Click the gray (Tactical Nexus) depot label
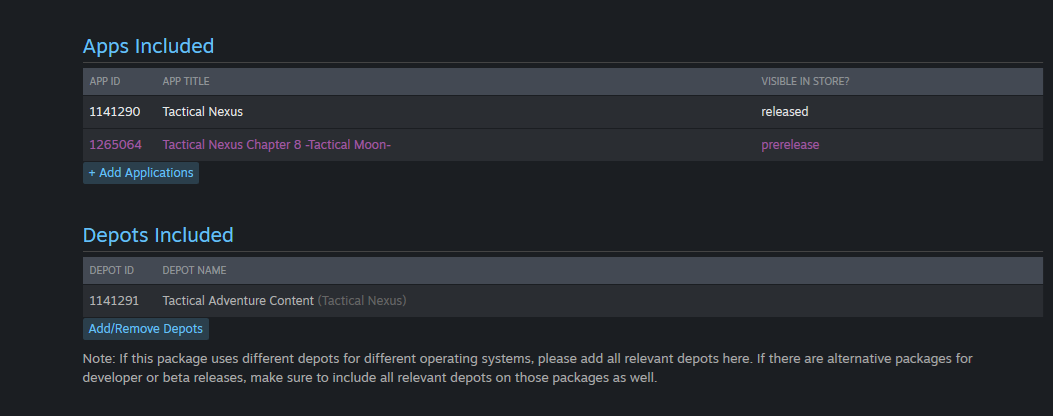1053x416 pixels. pyautogui.click(x=362, y=301)
